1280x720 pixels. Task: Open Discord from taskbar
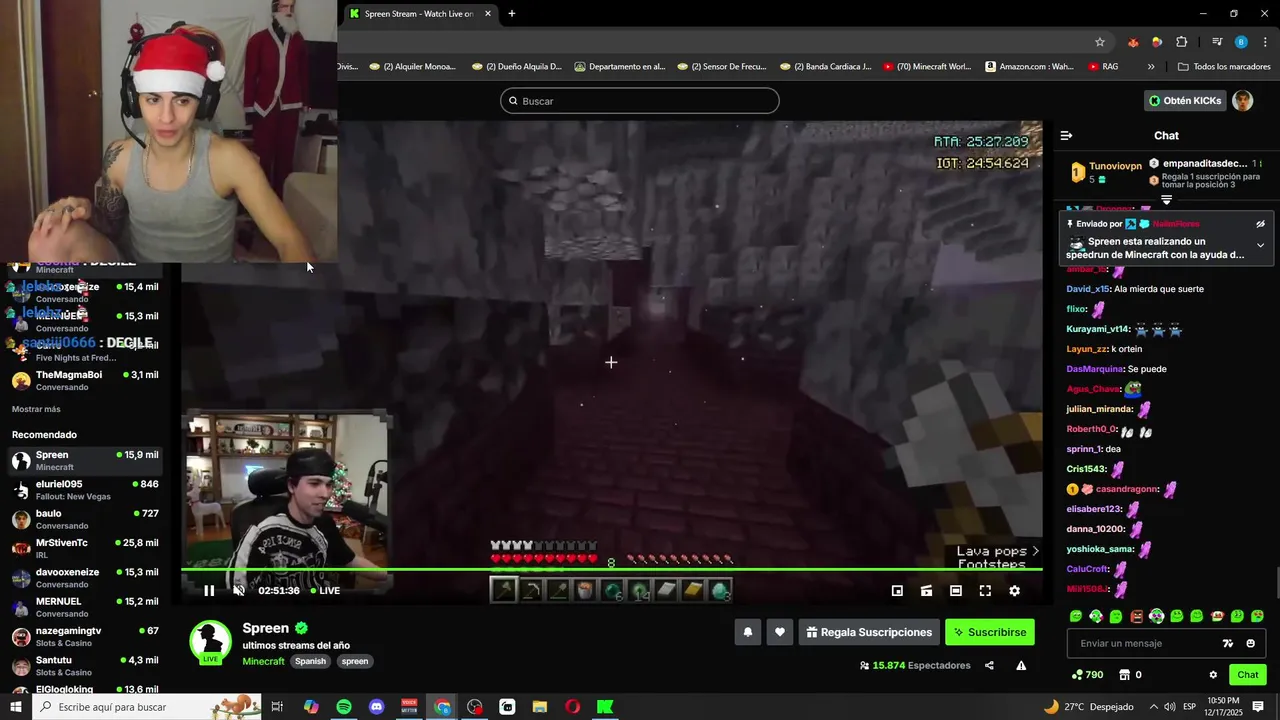point(376,707)
